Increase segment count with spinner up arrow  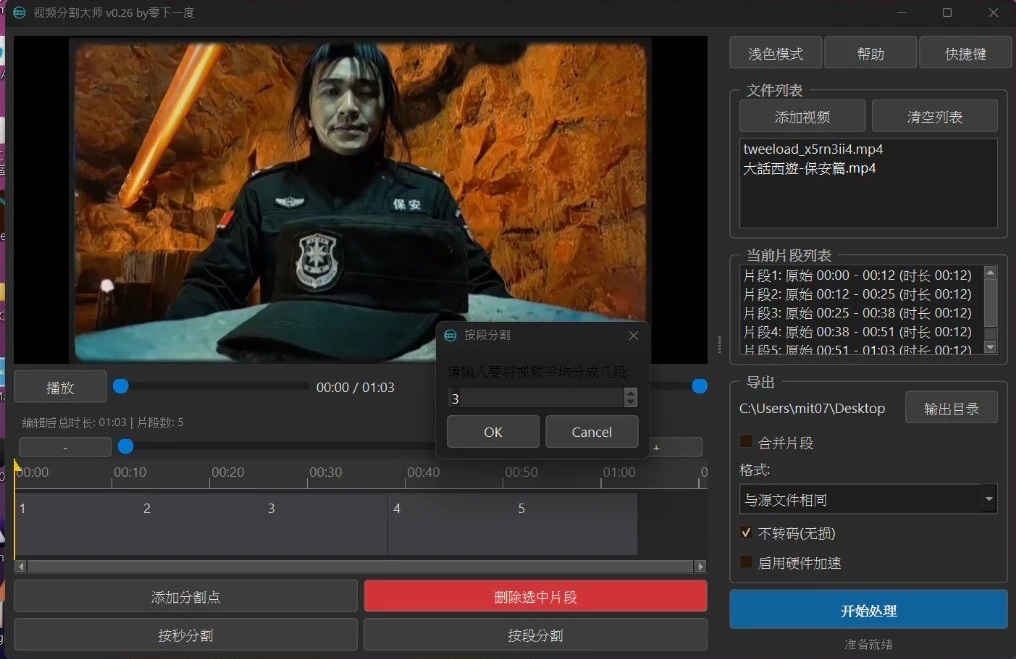(630, 393)
